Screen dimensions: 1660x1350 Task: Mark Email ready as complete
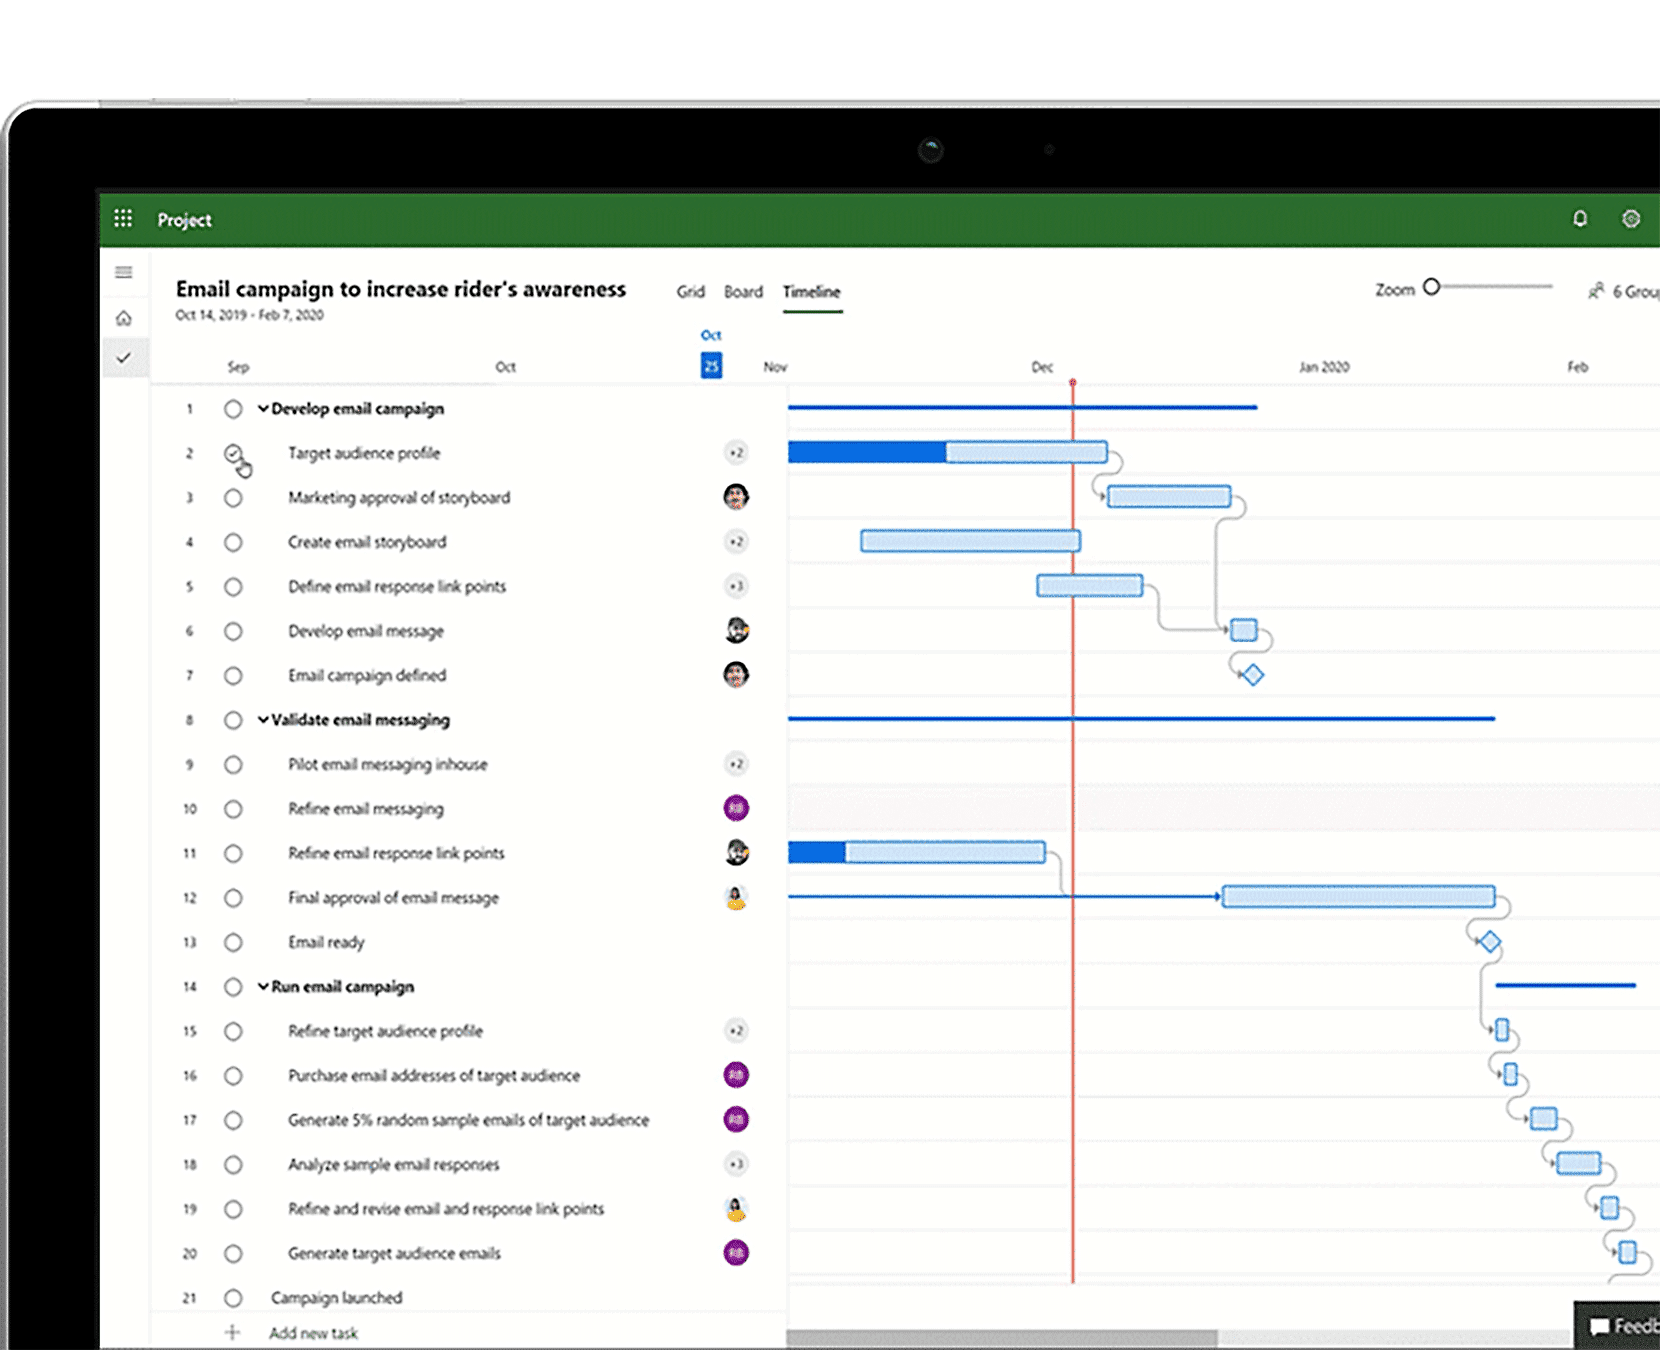pos(234,941)
